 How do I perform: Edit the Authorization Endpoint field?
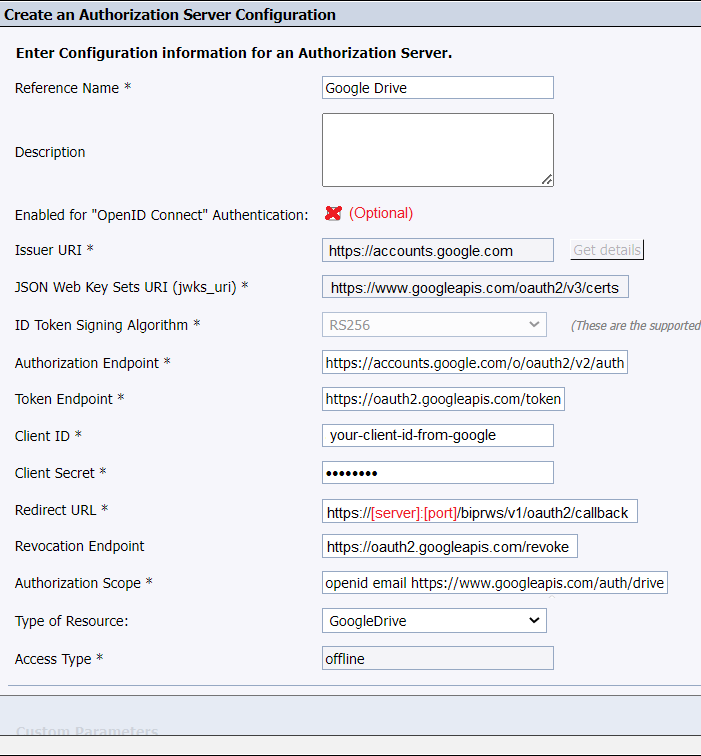475,362
